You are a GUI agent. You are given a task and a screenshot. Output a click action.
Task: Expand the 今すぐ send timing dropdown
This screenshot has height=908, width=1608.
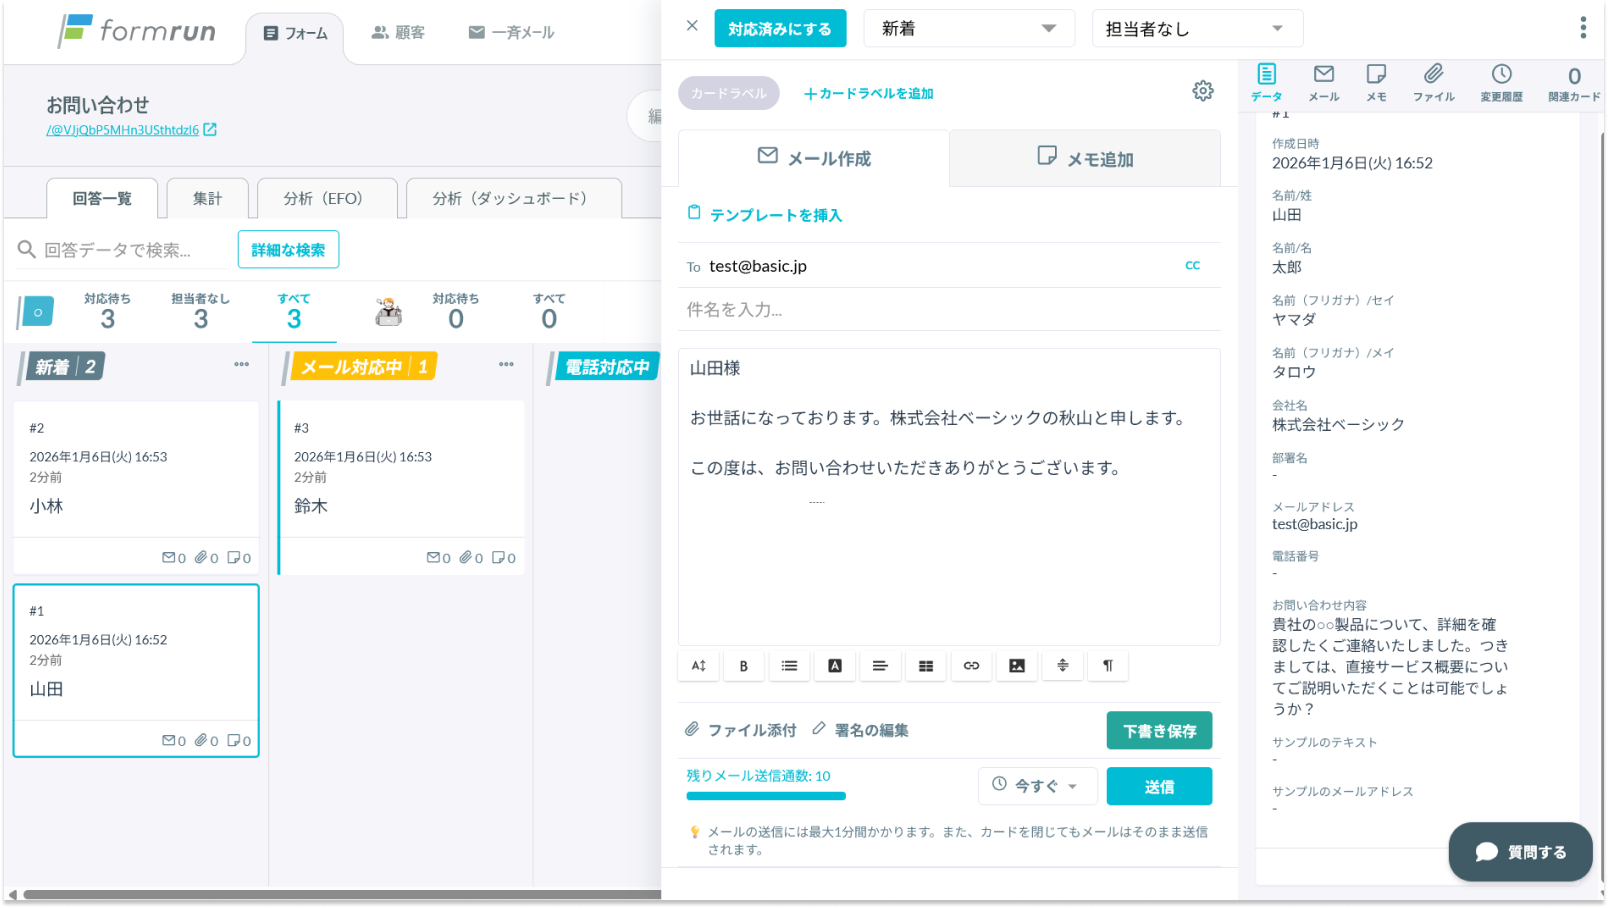[x=1037, y=786]
